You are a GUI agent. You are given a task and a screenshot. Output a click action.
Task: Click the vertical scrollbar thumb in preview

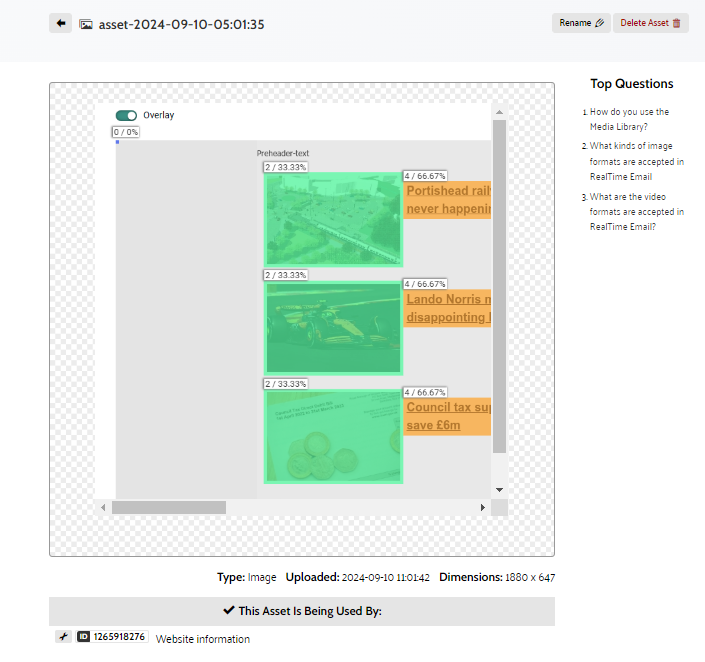[x=500, y=287]
